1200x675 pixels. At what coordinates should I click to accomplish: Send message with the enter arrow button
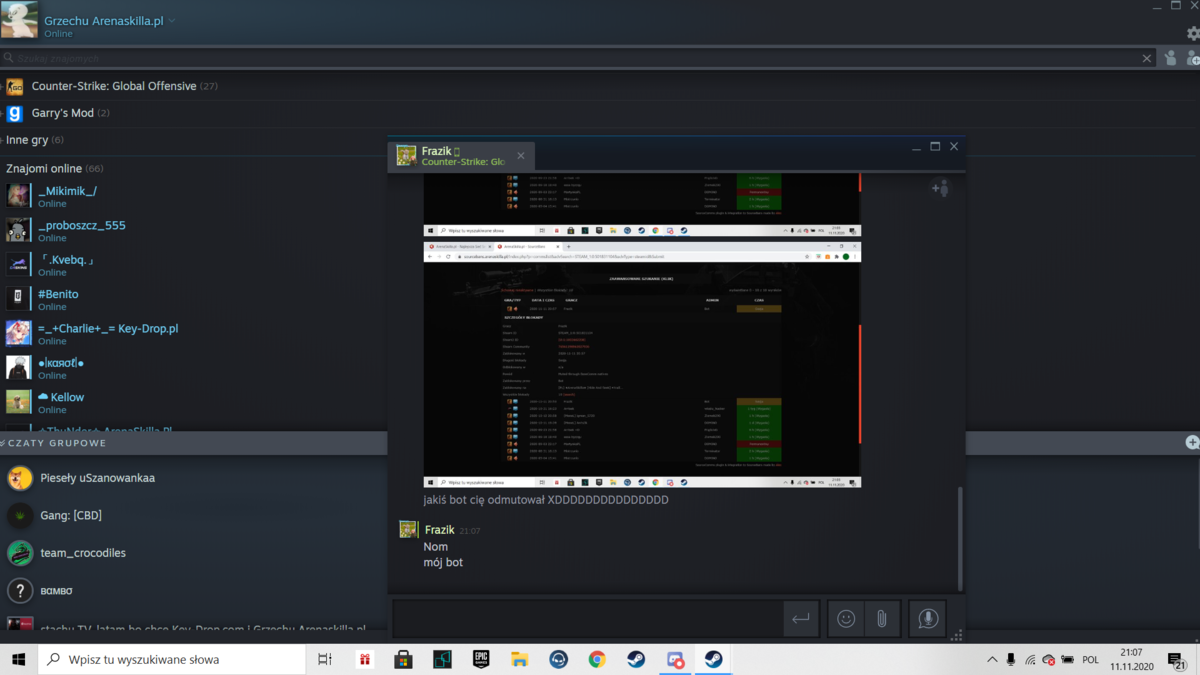[x=800, y=619]
